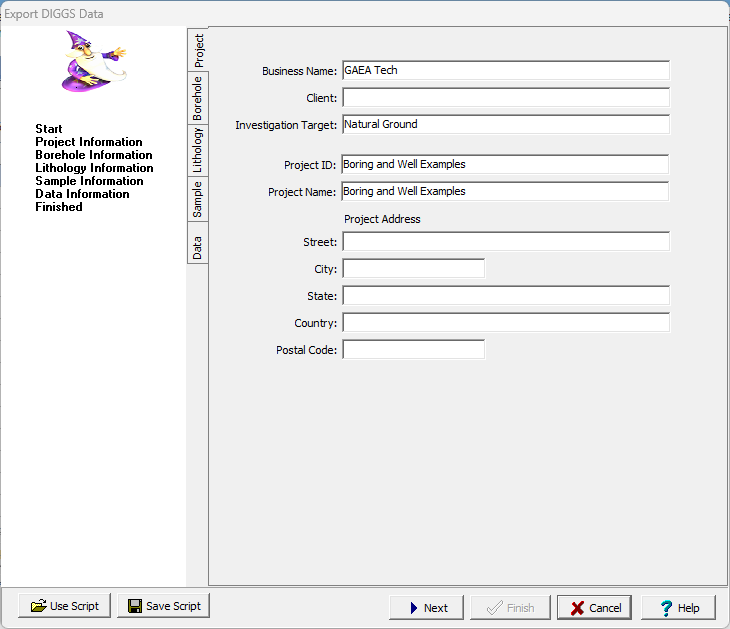
Task: Click the Business Name field
Action: coord(505,70)
